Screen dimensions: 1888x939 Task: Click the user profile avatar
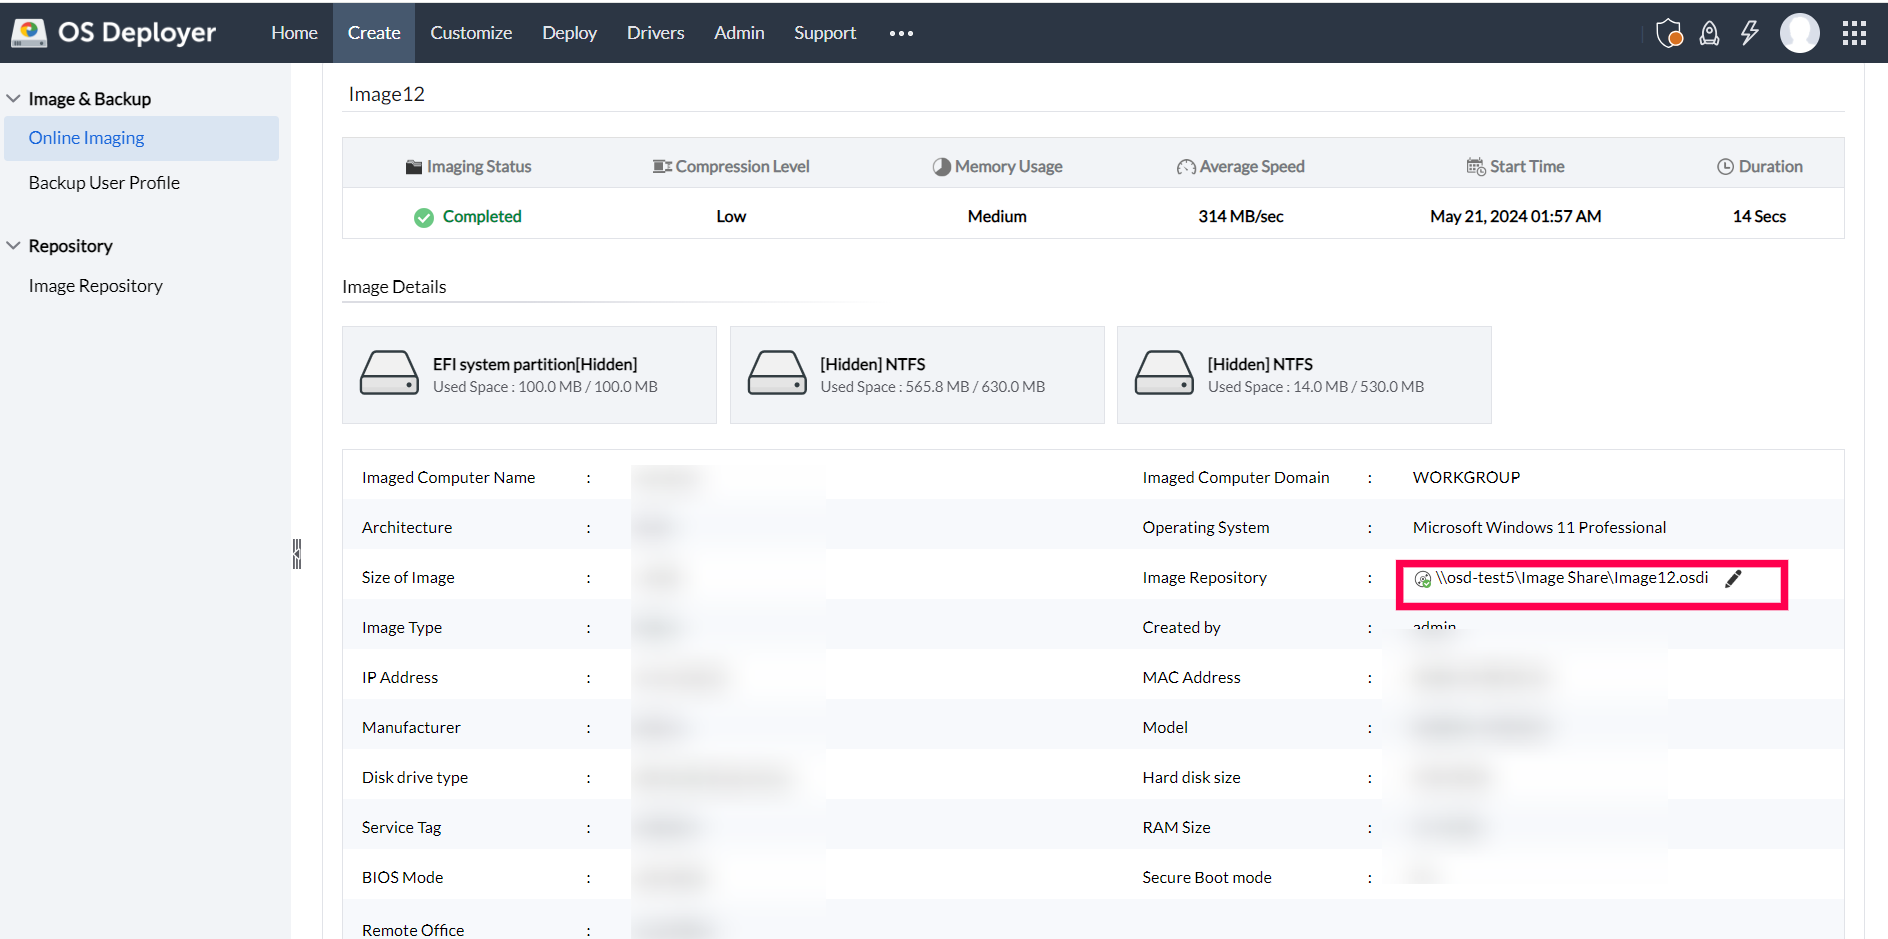(1800, 32)
